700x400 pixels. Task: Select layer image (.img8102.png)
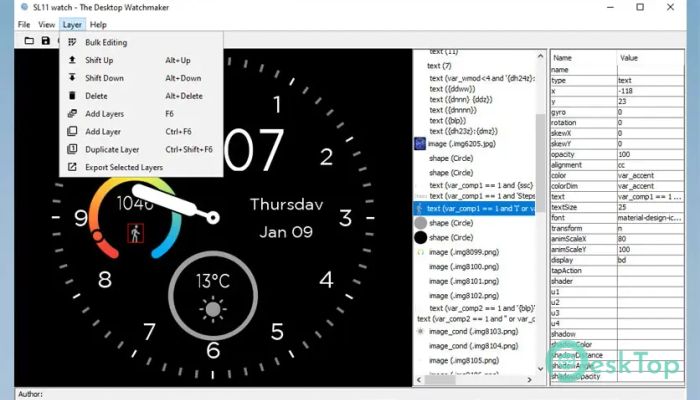464,296
